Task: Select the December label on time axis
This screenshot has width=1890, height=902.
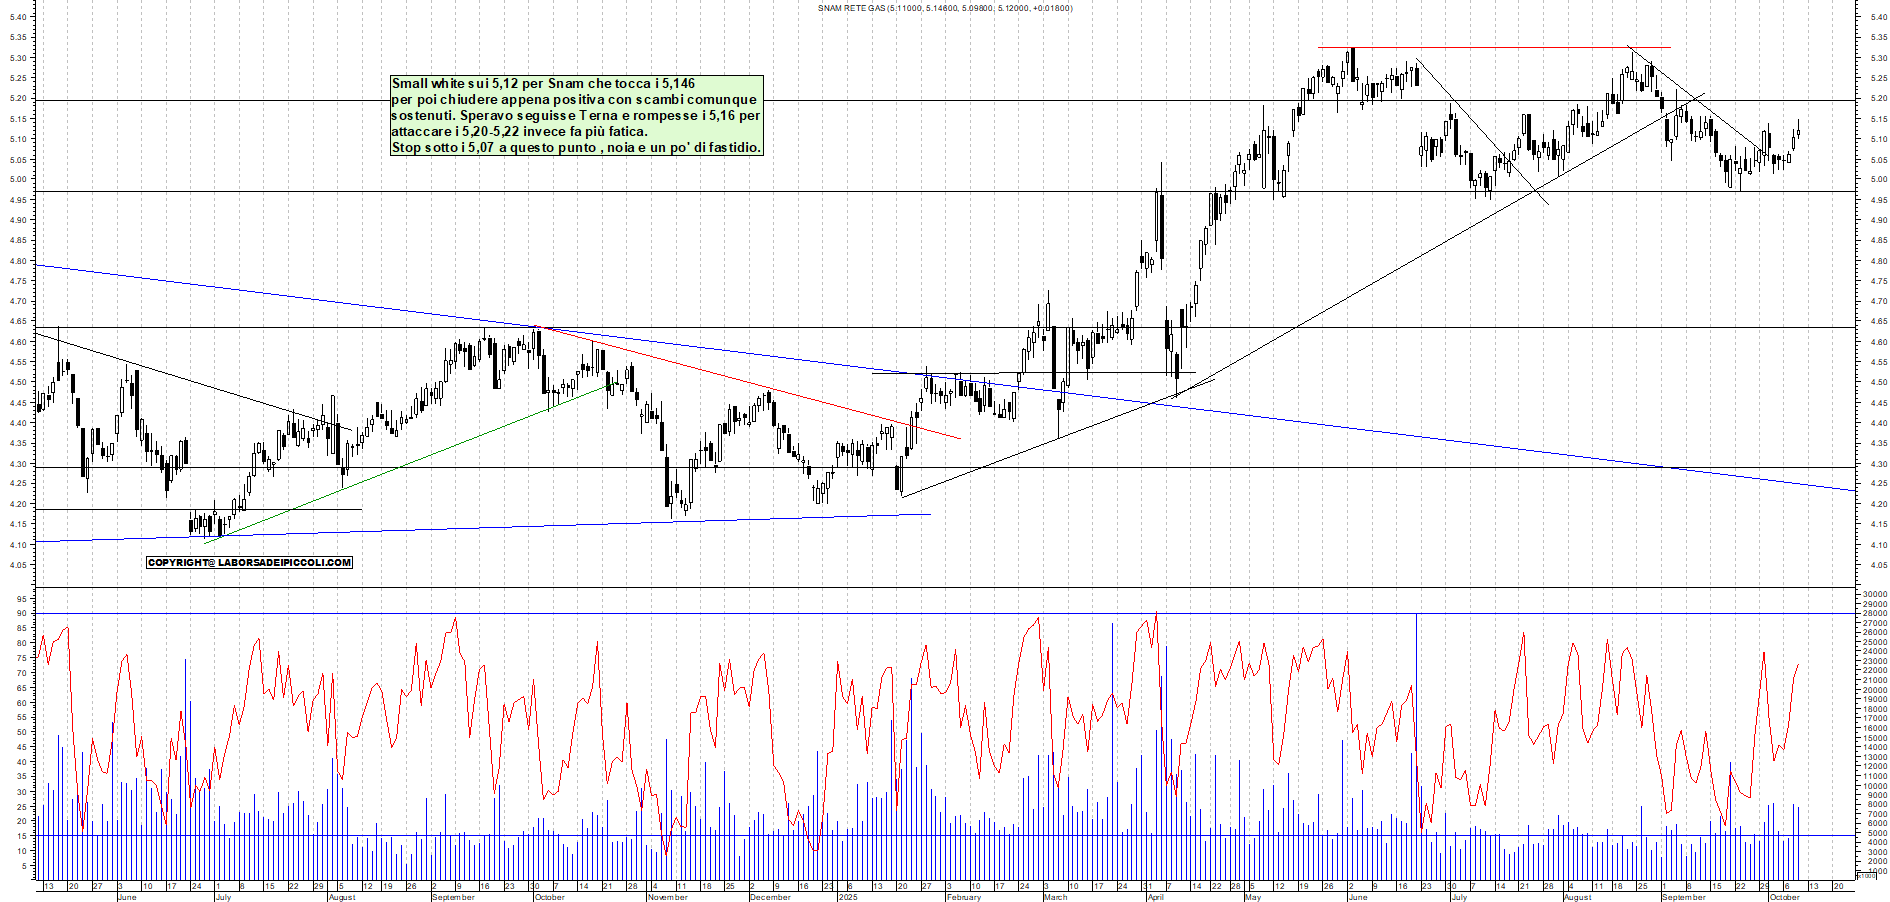Action: [770, 897]
